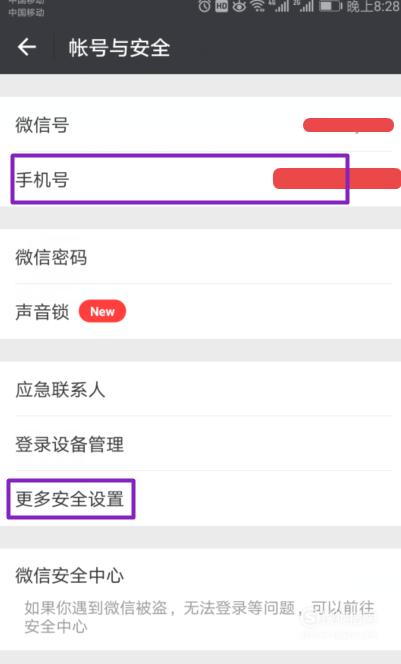Open 微信密码 settings
Screen dimensions: 401x664
(200, 257)
